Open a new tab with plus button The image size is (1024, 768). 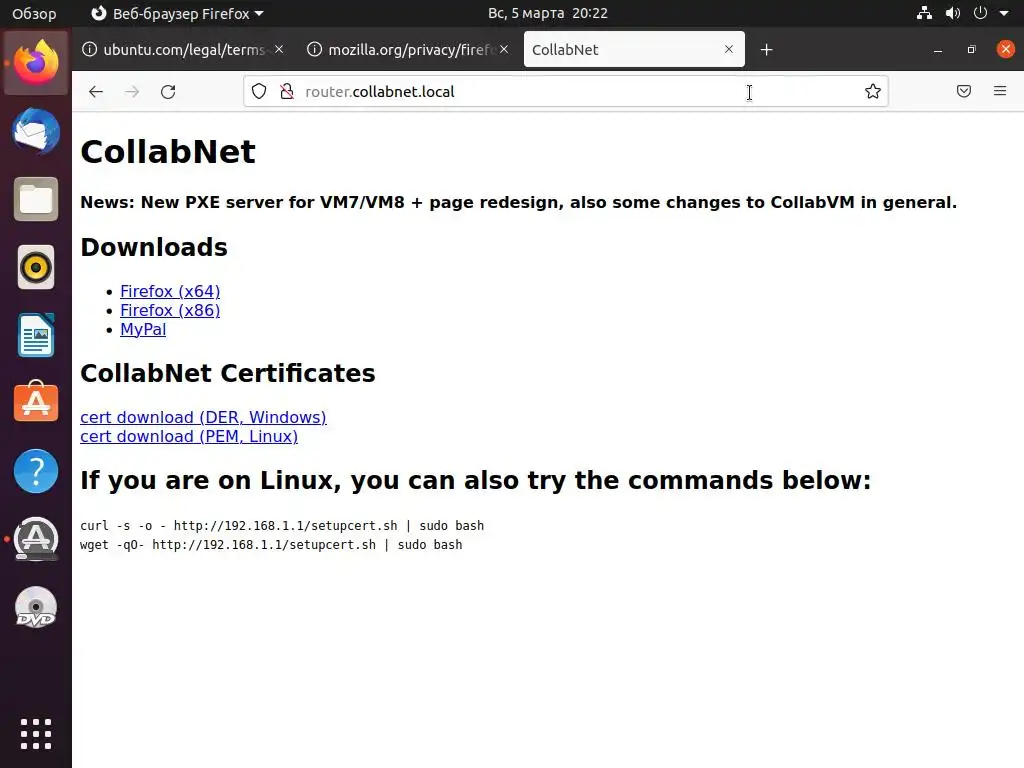point(767,50)
